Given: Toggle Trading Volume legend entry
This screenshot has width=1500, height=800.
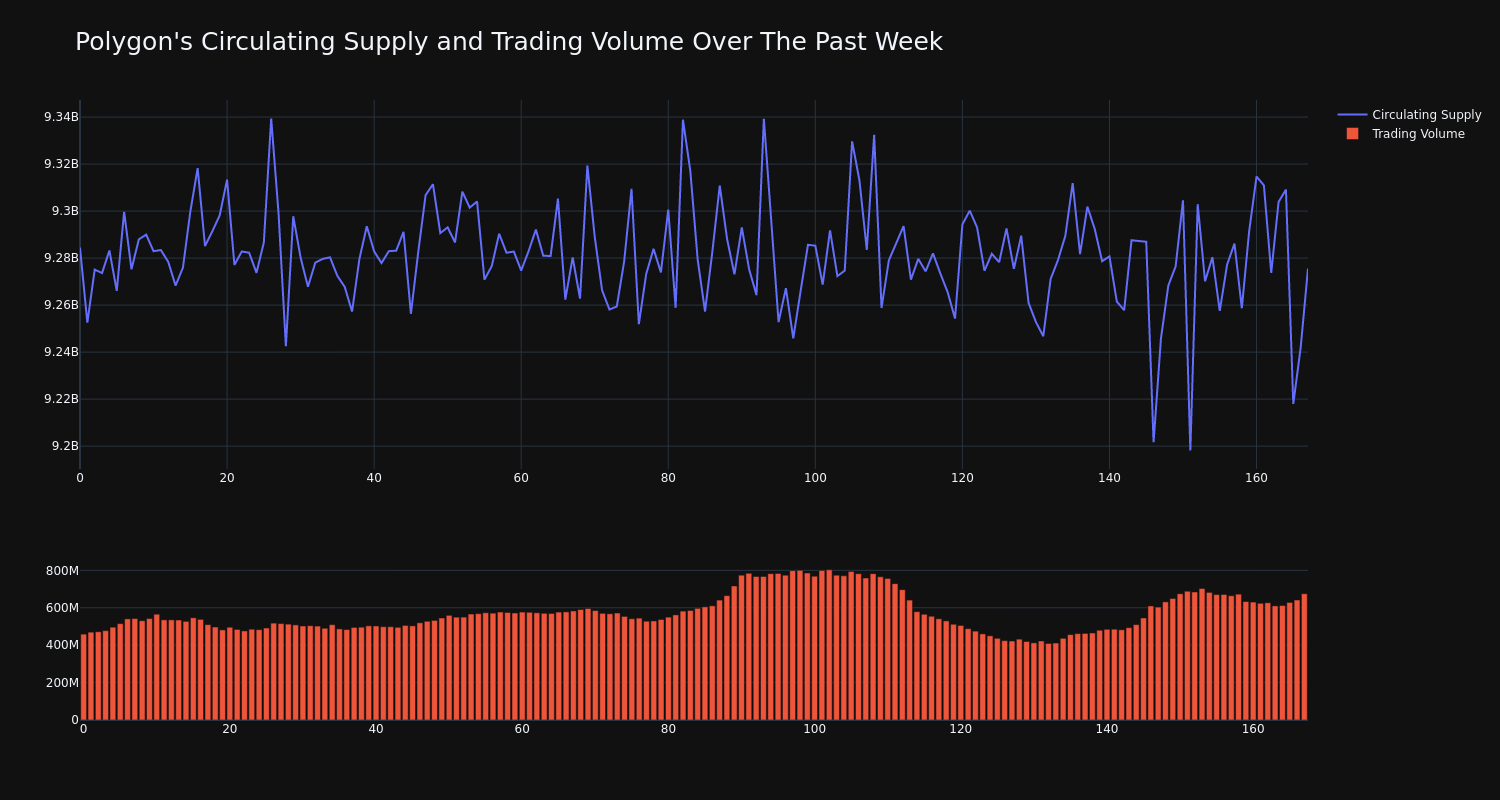Looking at the screenshot, I should pyautogui.click(x=1402, y=134).
